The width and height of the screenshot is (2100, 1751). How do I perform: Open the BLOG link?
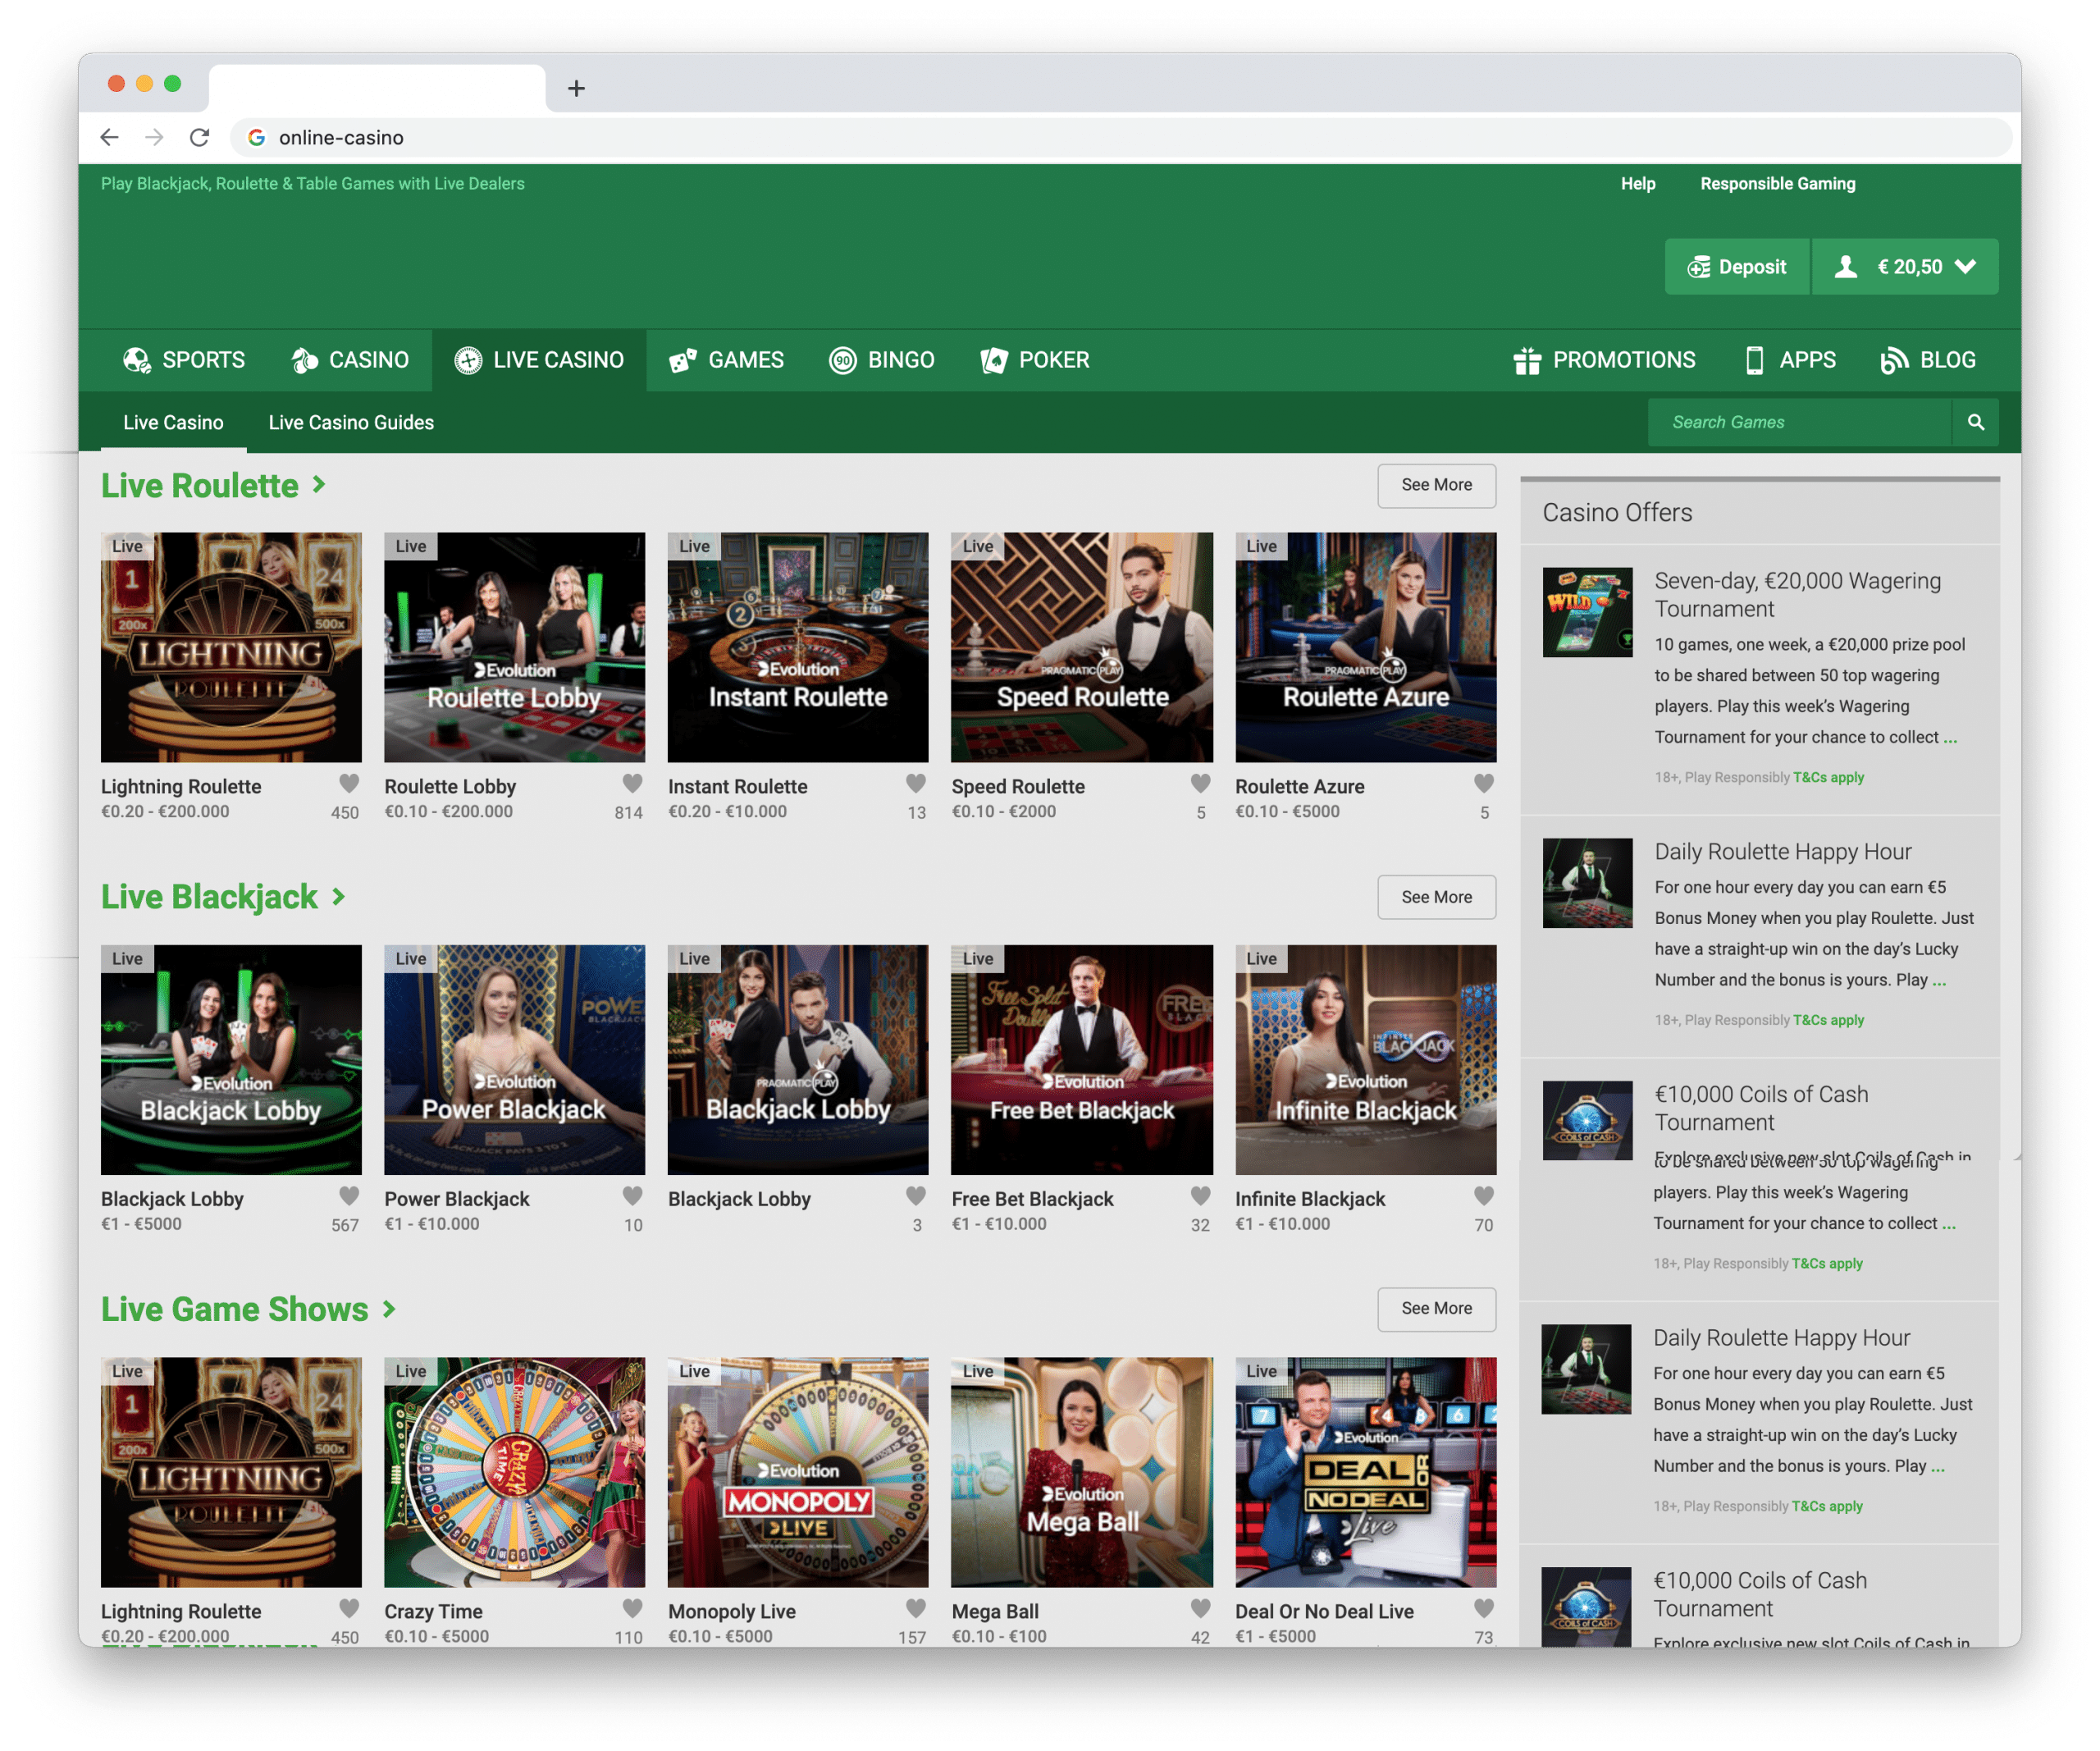coord(1928,360)
